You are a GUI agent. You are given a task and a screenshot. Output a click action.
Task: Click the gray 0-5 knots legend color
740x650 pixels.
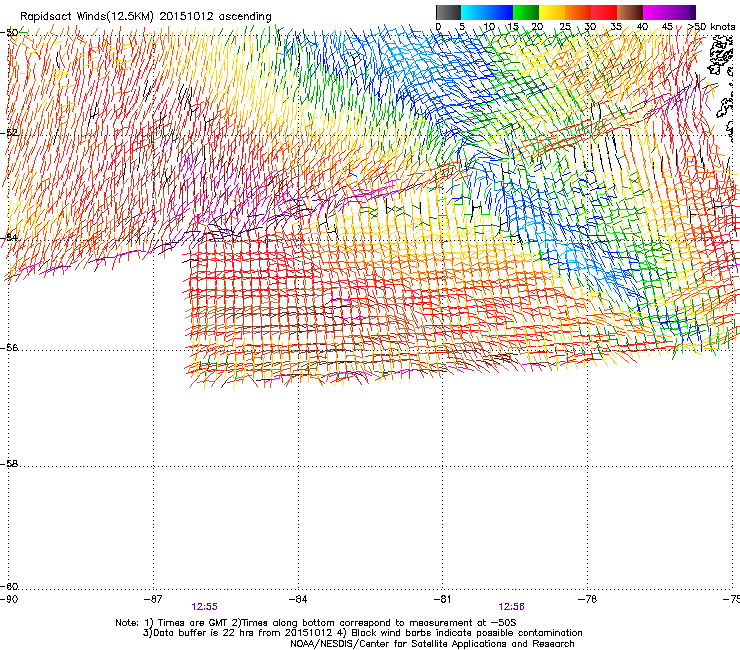tap(448, 12)
